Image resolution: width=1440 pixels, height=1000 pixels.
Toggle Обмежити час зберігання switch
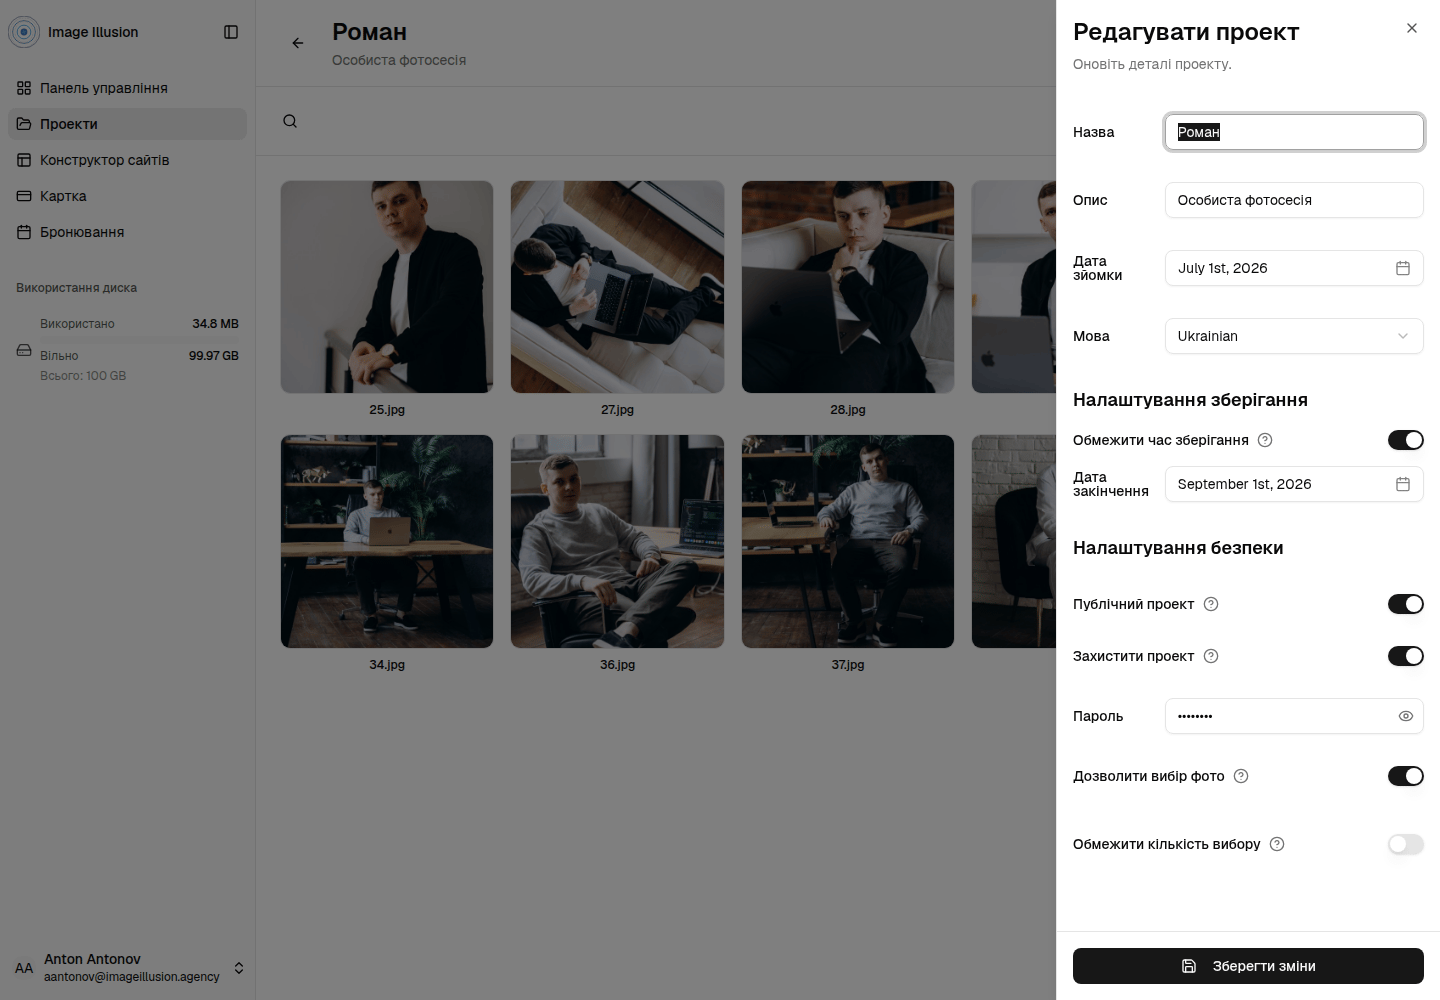point(1406,440)
